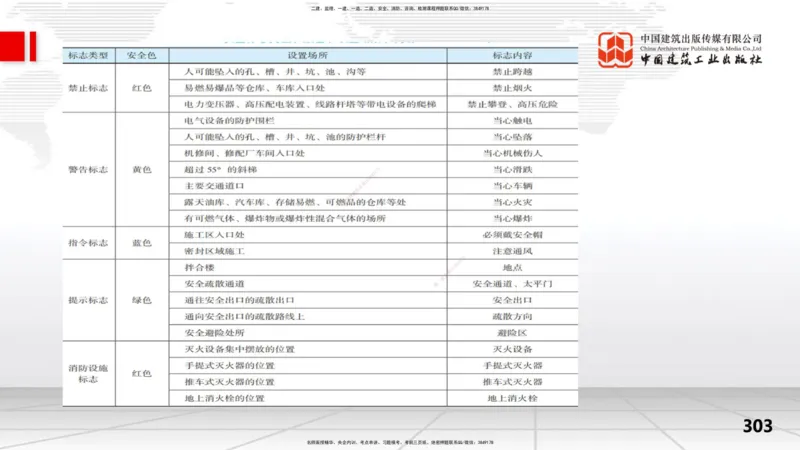The image size is (800, 450).
Task: Select the 标志类型 column header
Action: pyautogui.click(x=89, y=55)
